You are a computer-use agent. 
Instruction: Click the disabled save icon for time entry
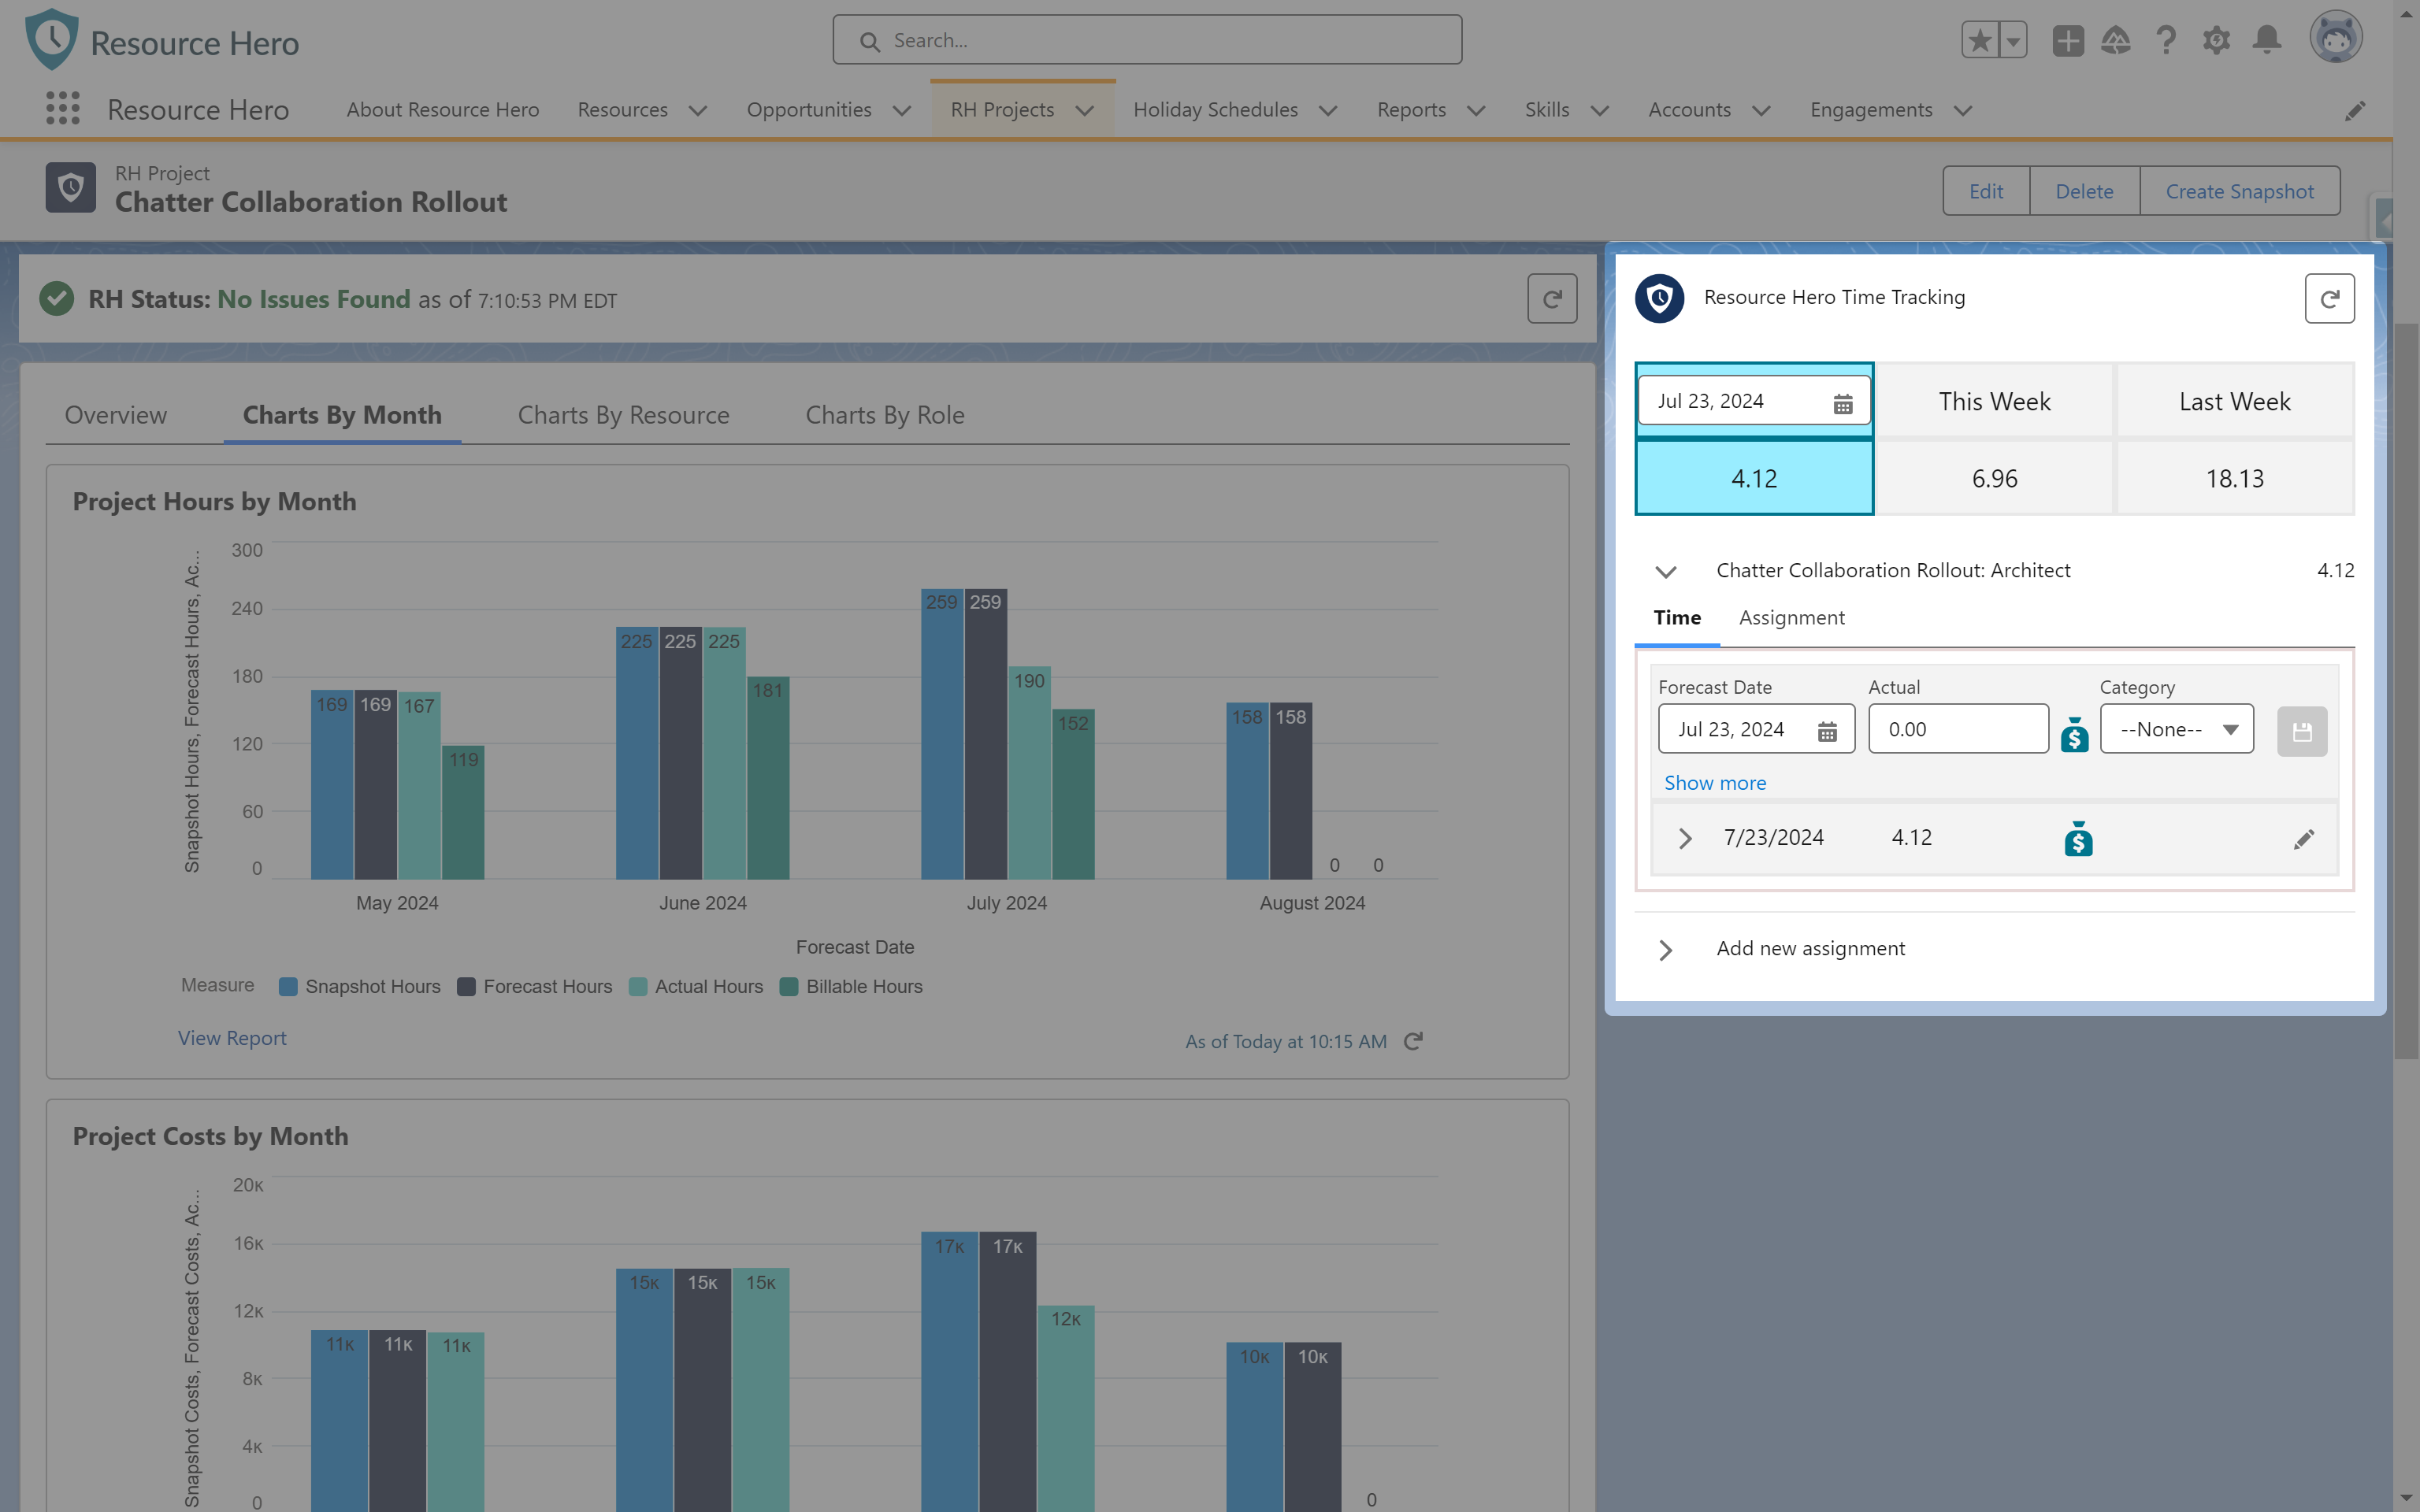[2302, 732]
